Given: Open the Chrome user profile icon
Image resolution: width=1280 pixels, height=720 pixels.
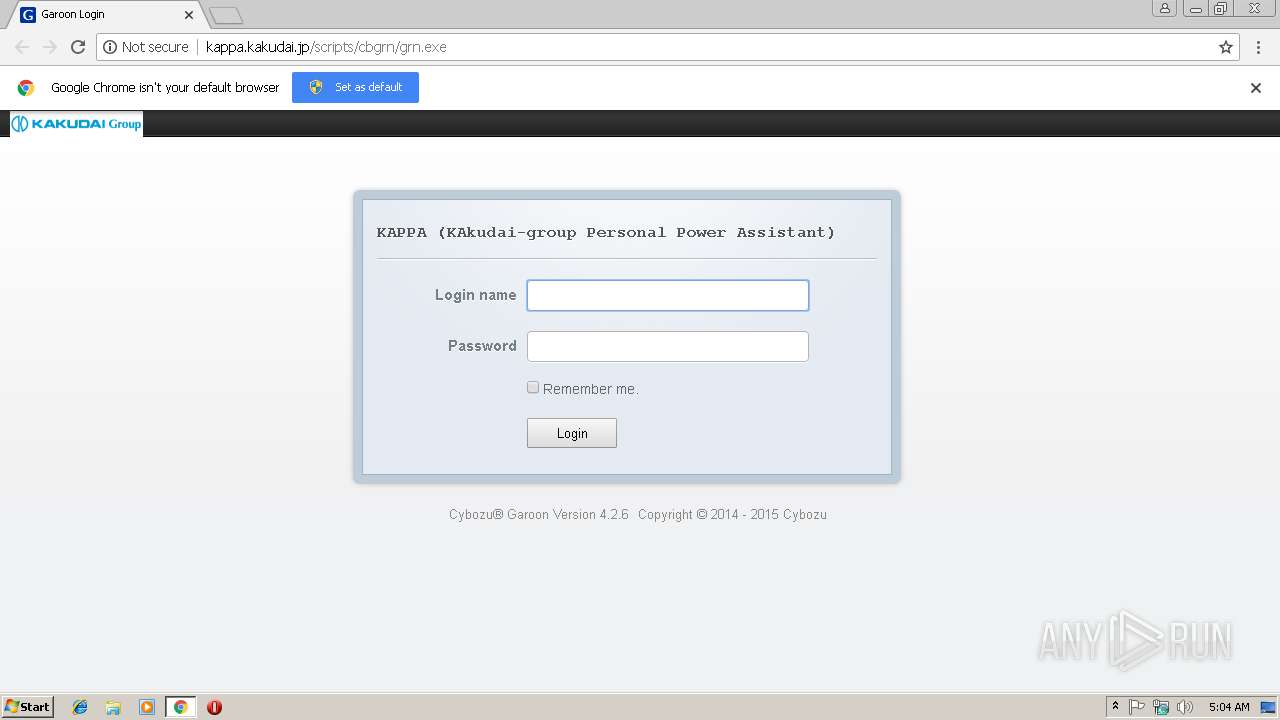Looking at the screenshot, I should pyautogui.click(x=1165, y=8).
